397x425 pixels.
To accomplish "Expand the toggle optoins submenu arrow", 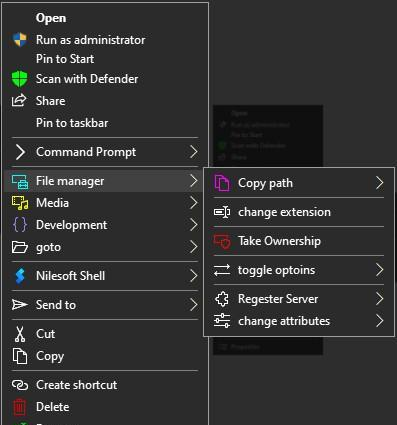I will [380, 270].
